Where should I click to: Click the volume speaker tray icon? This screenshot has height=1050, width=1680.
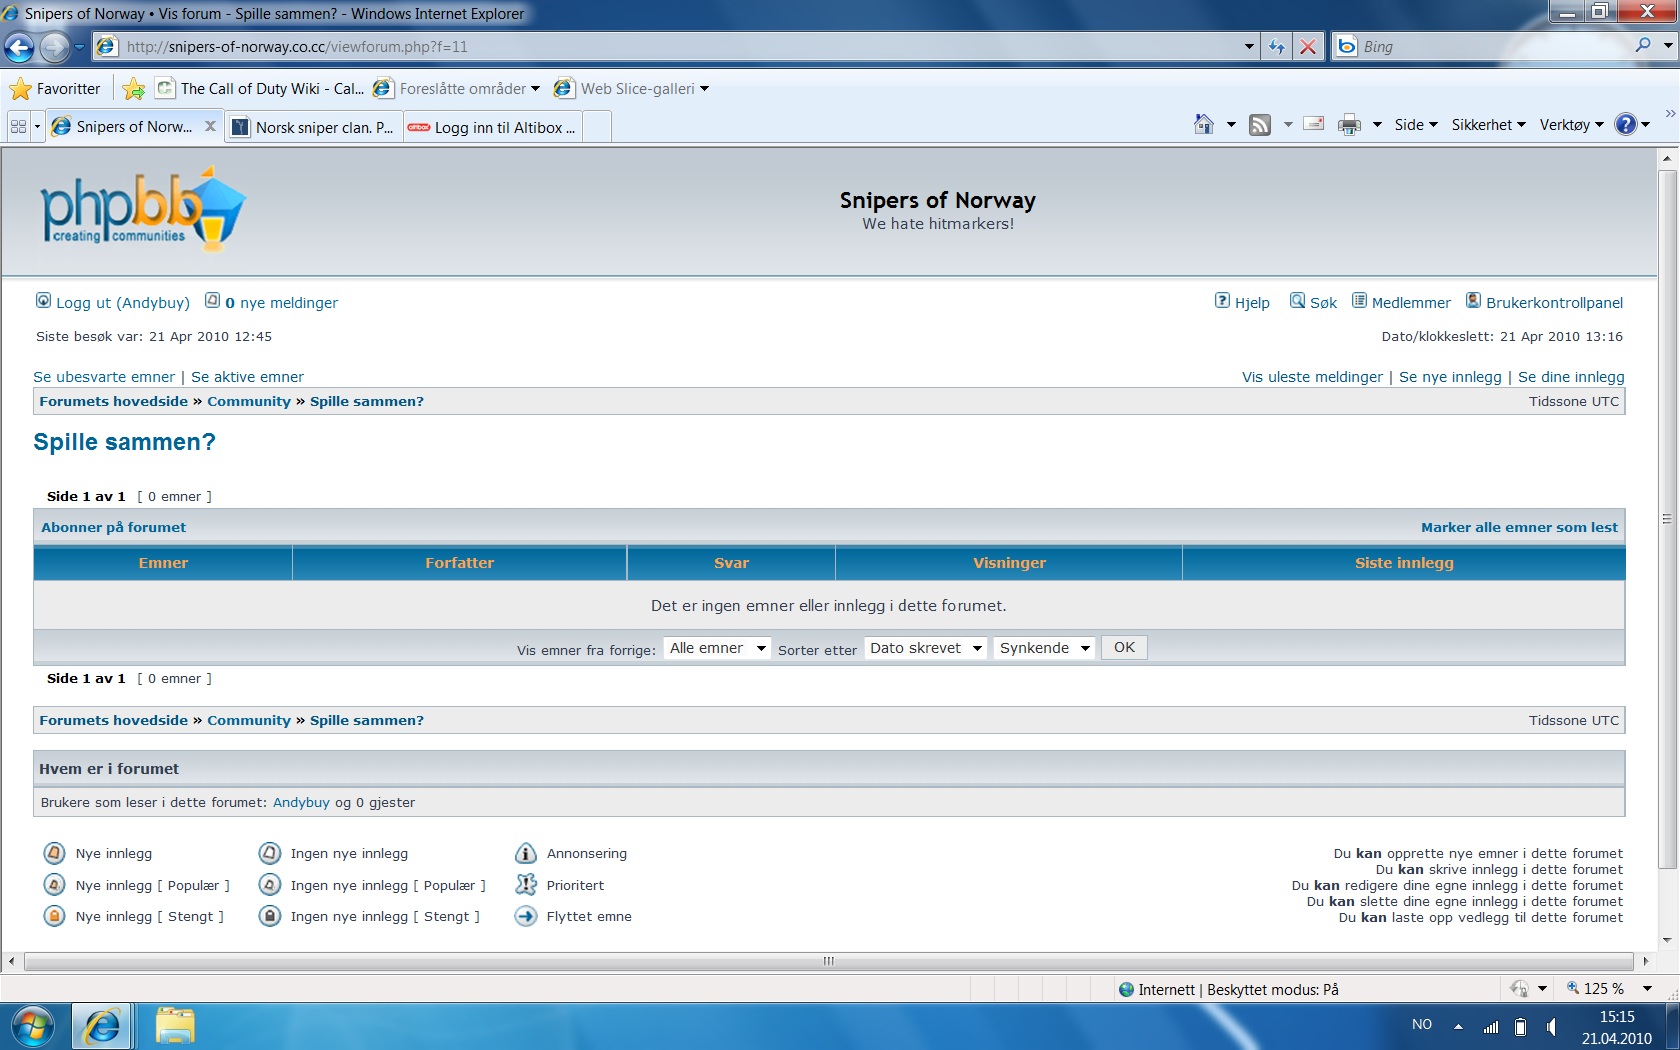pos(1551,1026)
